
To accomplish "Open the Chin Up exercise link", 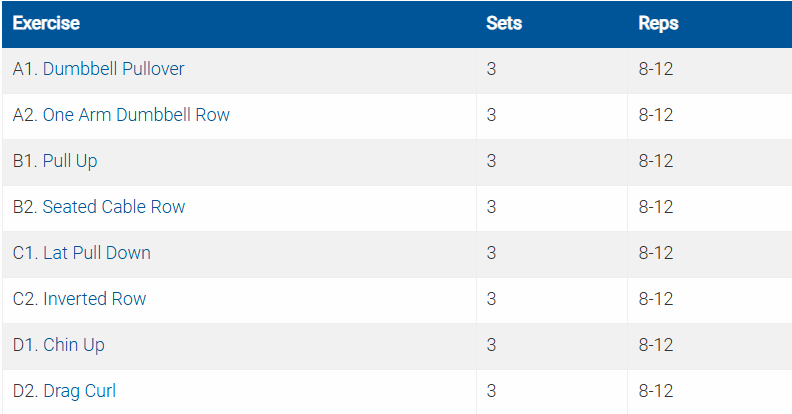I will pyautogui.click(x=74, y=345).
